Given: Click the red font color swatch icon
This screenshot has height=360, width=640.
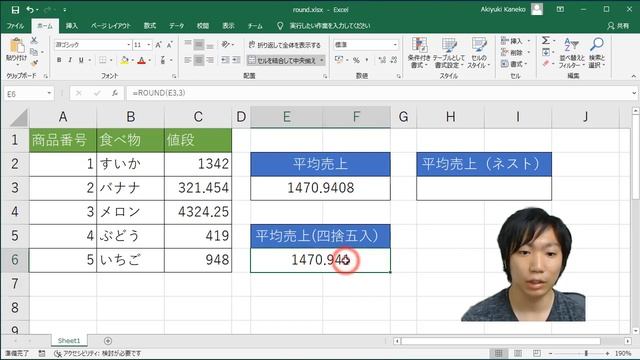Looking at the screenshot, I should click(x=141, y=60).
